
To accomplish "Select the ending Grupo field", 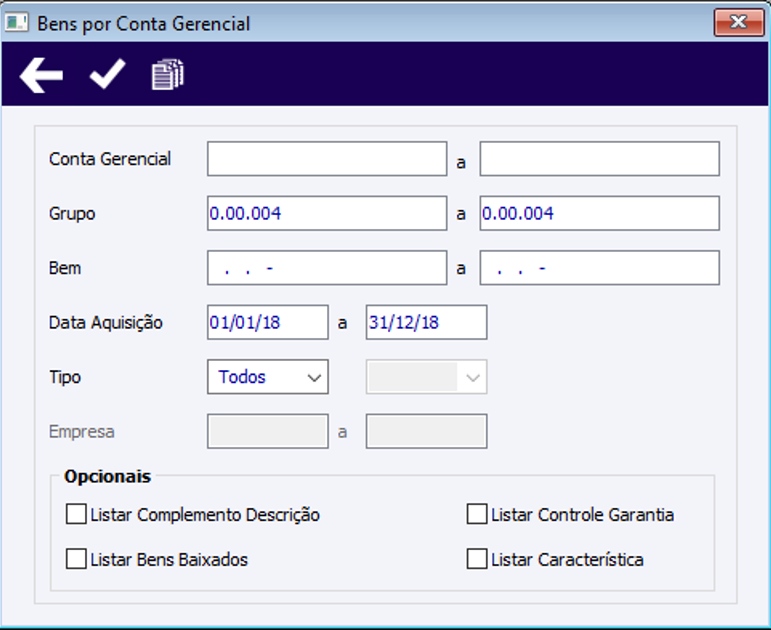I will pyautogui.click(x=599, y=213).
